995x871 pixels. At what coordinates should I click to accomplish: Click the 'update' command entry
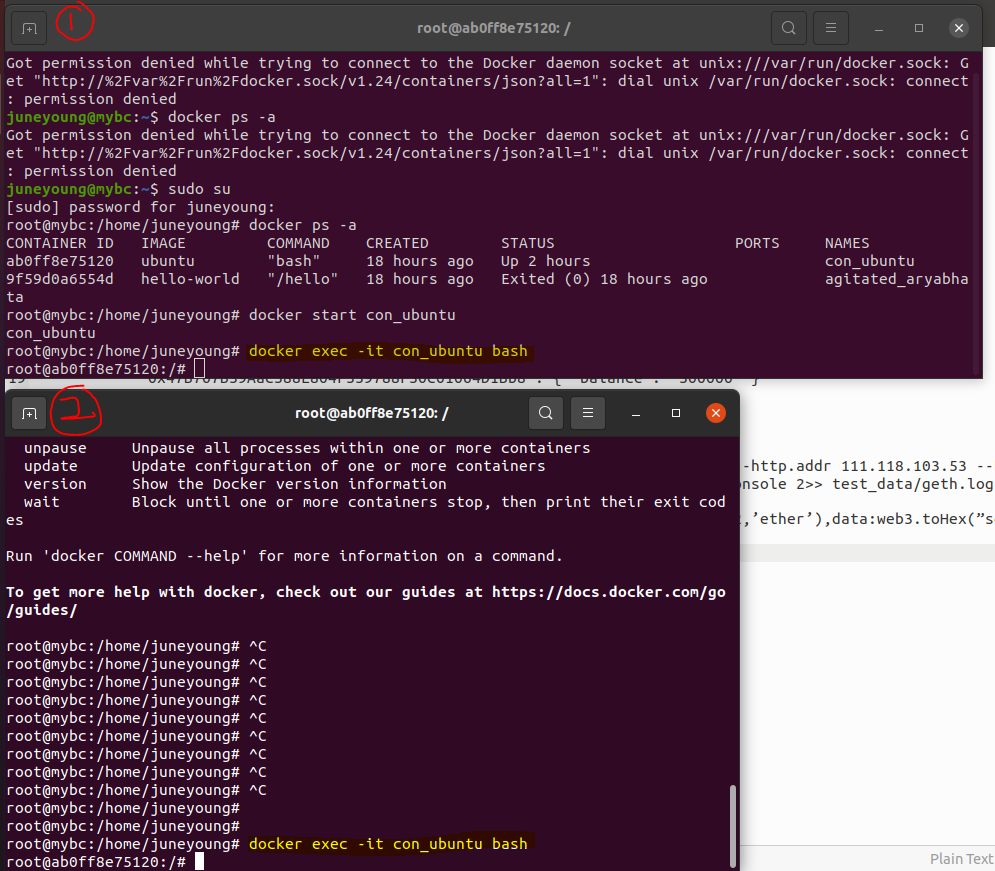[51, 466]
